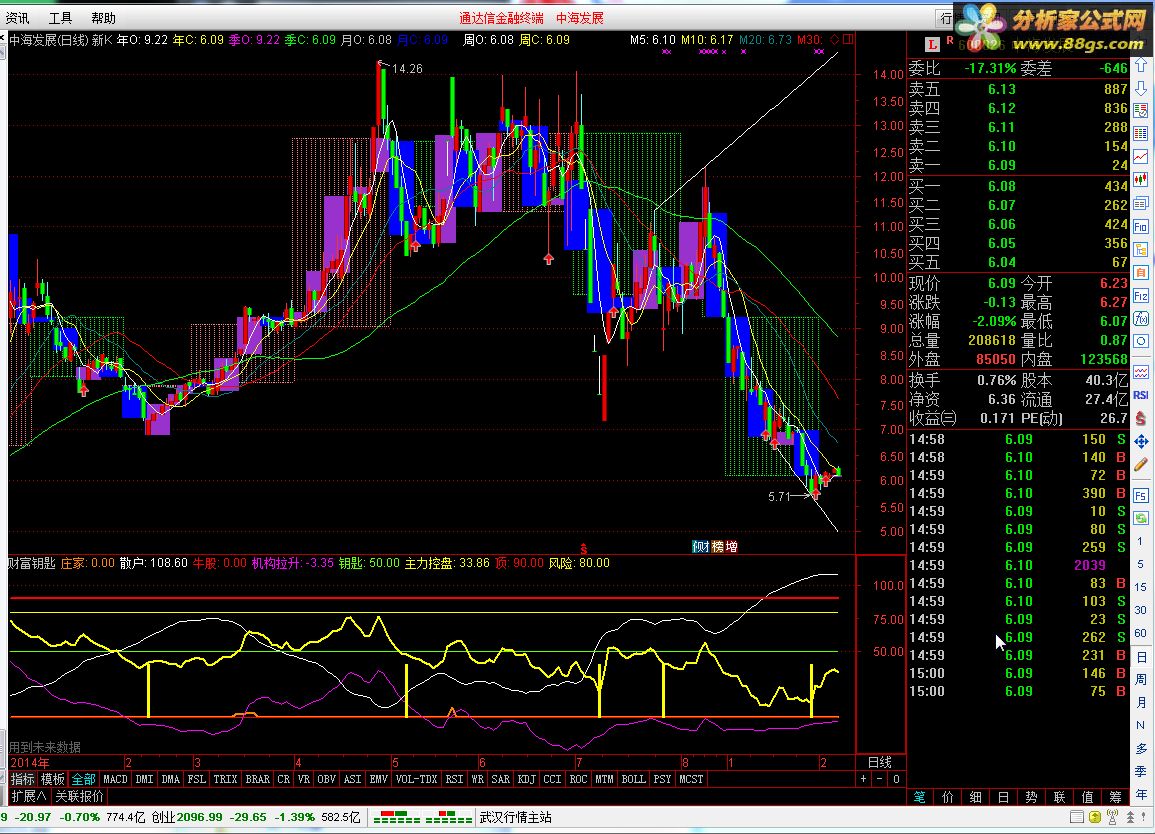Open the yellow tree-structure sector icon
Viewport: 1155px width, 834px height.
coord(1141,249)
